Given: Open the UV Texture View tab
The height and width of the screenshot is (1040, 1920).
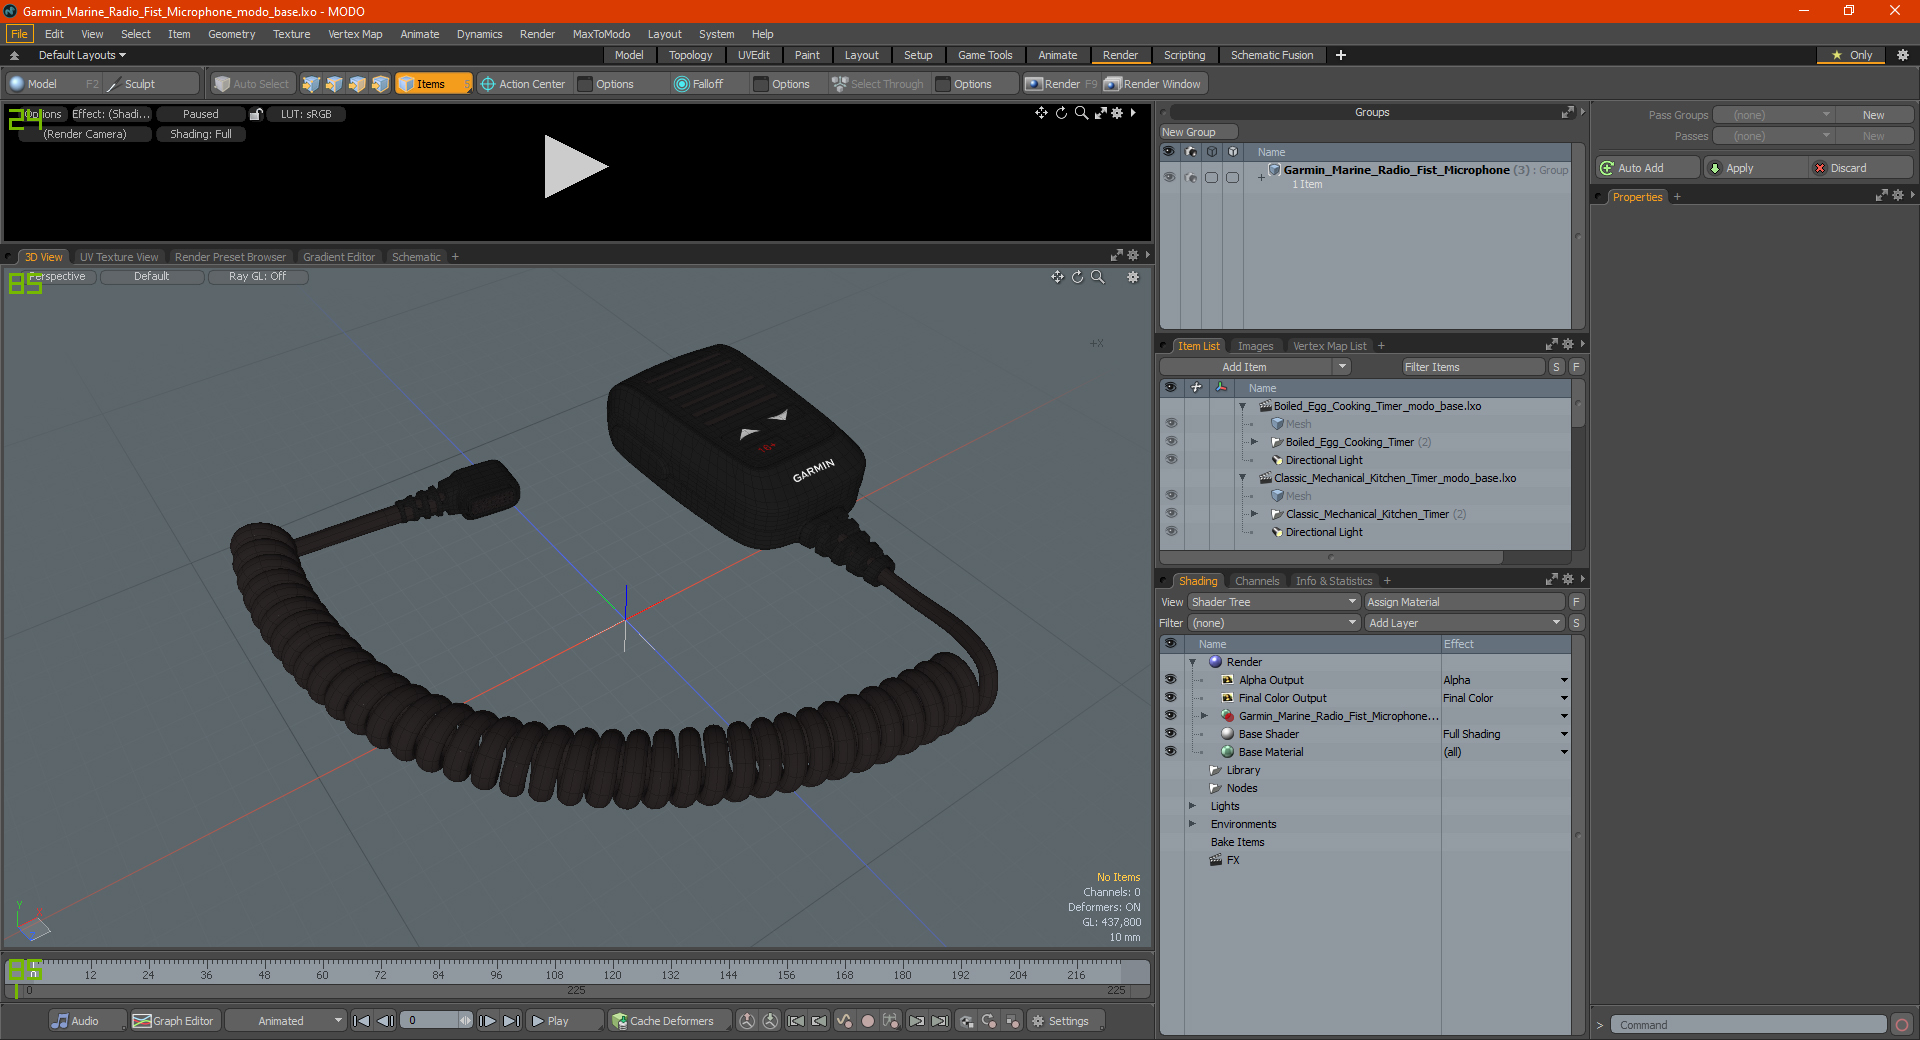Looking at the screenshot, I should point(119,257).
